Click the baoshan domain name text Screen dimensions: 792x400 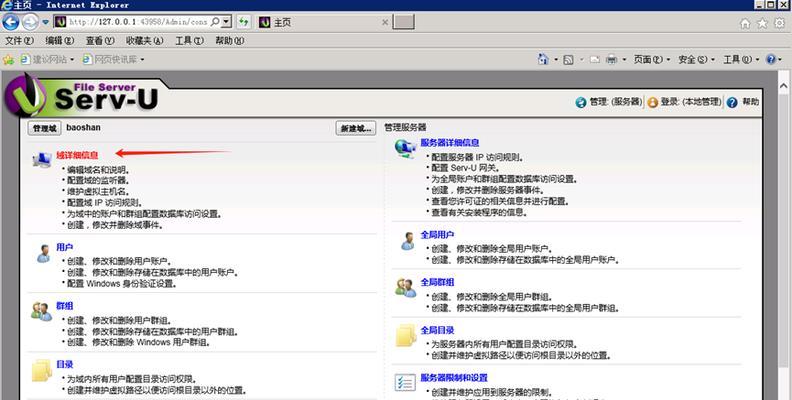click(x=83, y=127)
